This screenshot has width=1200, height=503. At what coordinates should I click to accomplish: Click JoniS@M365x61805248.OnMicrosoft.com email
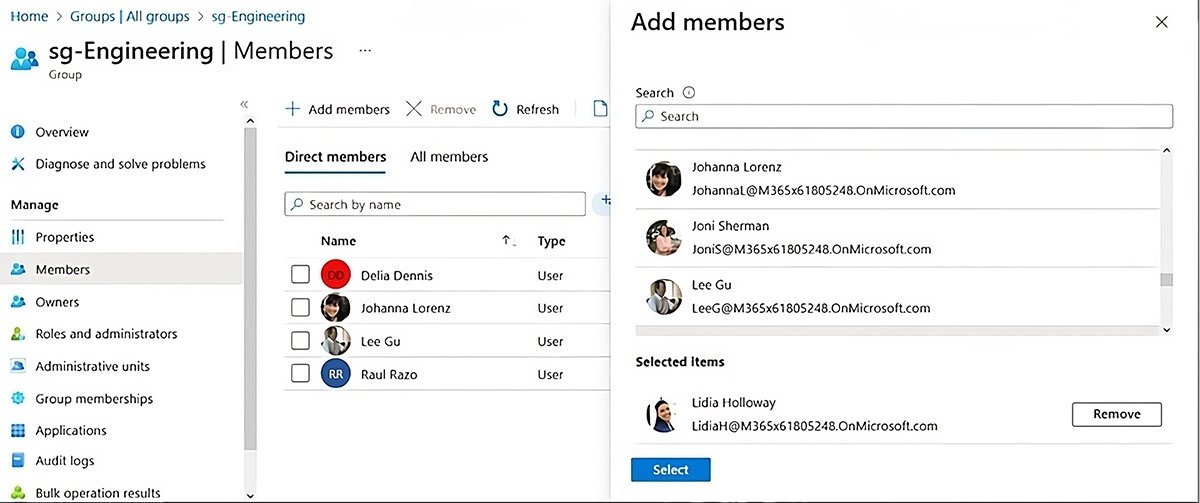pyautogui.click(x=811, y=249)
